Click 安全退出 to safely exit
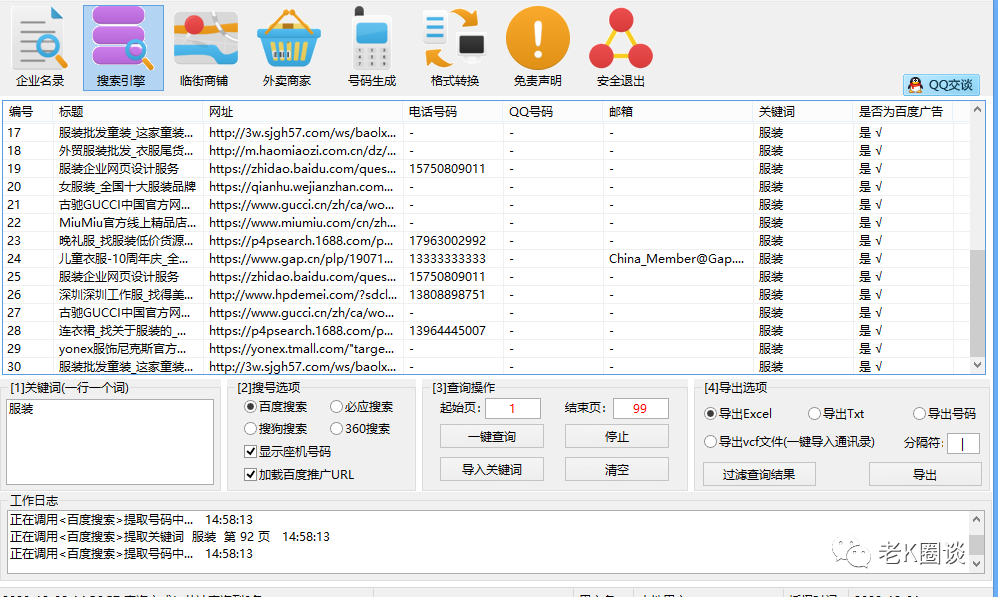 [620, 40]
